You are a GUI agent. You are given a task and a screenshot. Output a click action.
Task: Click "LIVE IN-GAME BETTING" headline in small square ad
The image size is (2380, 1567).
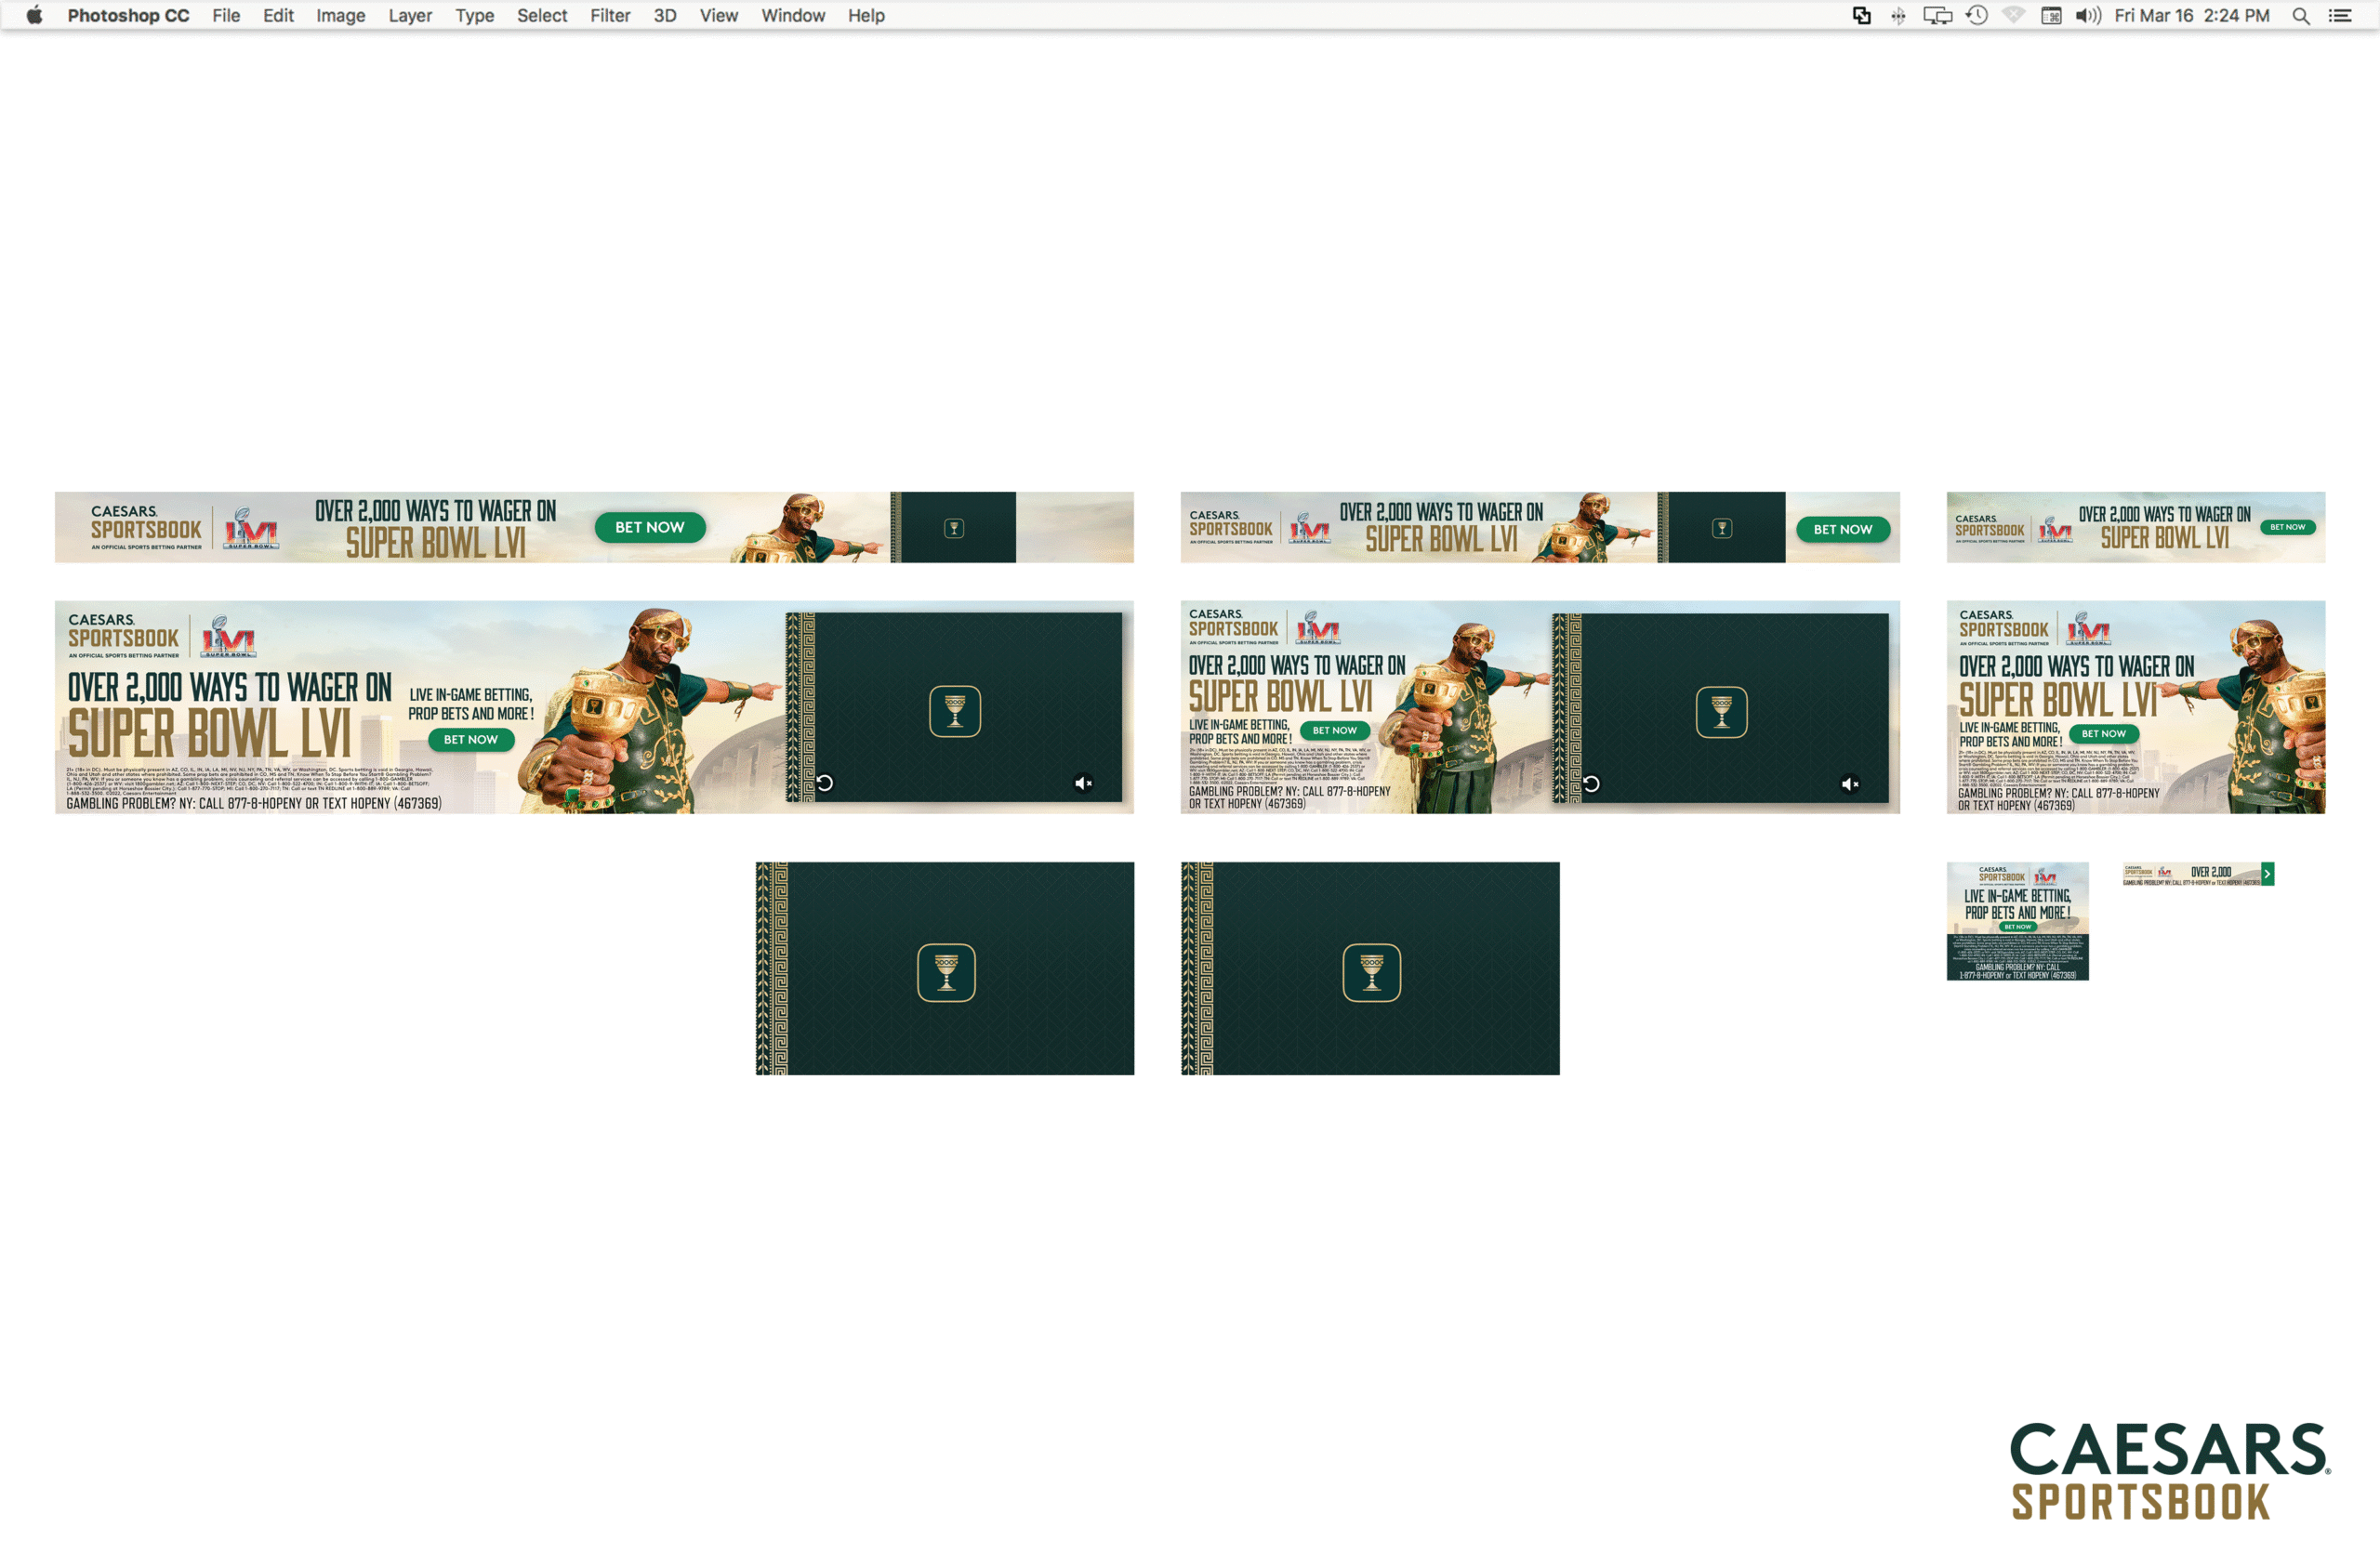pos(2017,896)
